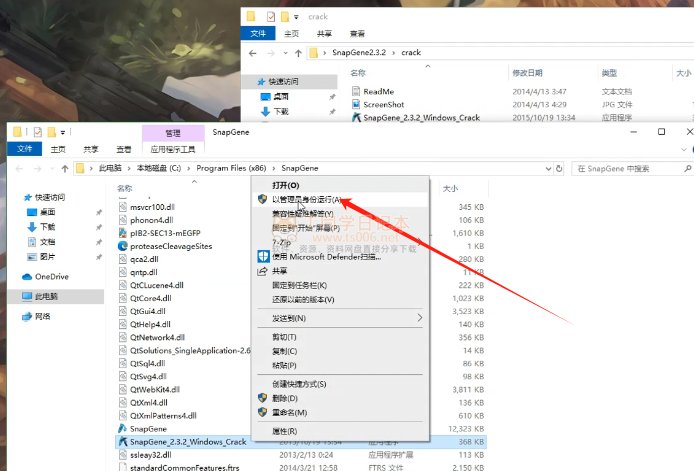694x471 pixels.
Task: Select ReadMe file in crack window
Action: [378, 92]
